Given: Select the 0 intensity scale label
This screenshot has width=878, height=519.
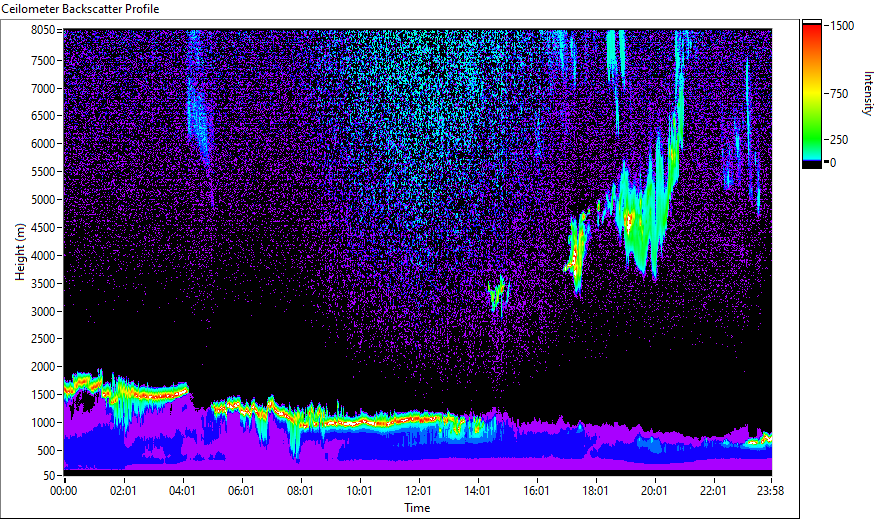Looking at the screenshot, I should click(x=833, y=163).
